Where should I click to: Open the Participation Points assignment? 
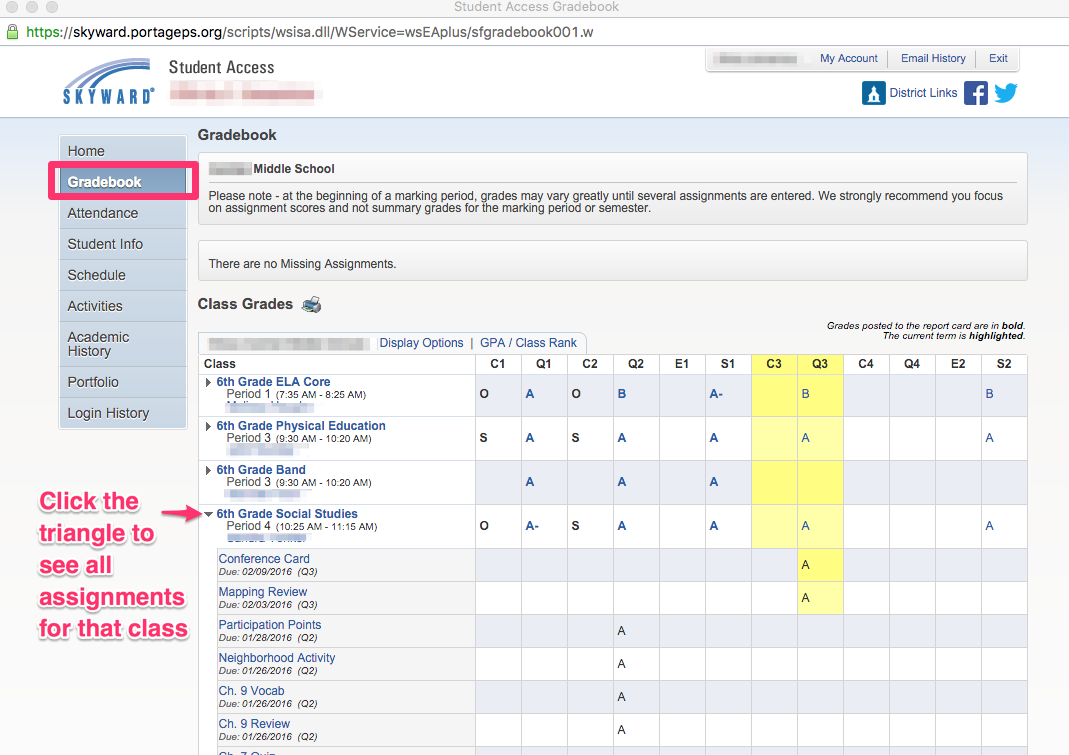click(269, 625)
